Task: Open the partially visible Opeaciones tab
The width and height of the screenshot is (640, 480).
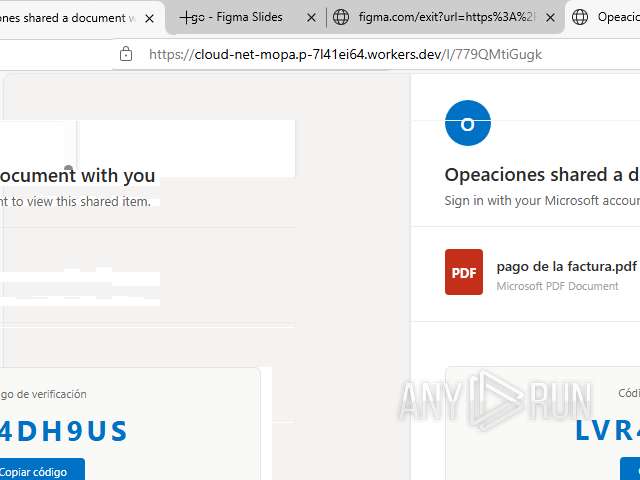Action: (604, 18)
